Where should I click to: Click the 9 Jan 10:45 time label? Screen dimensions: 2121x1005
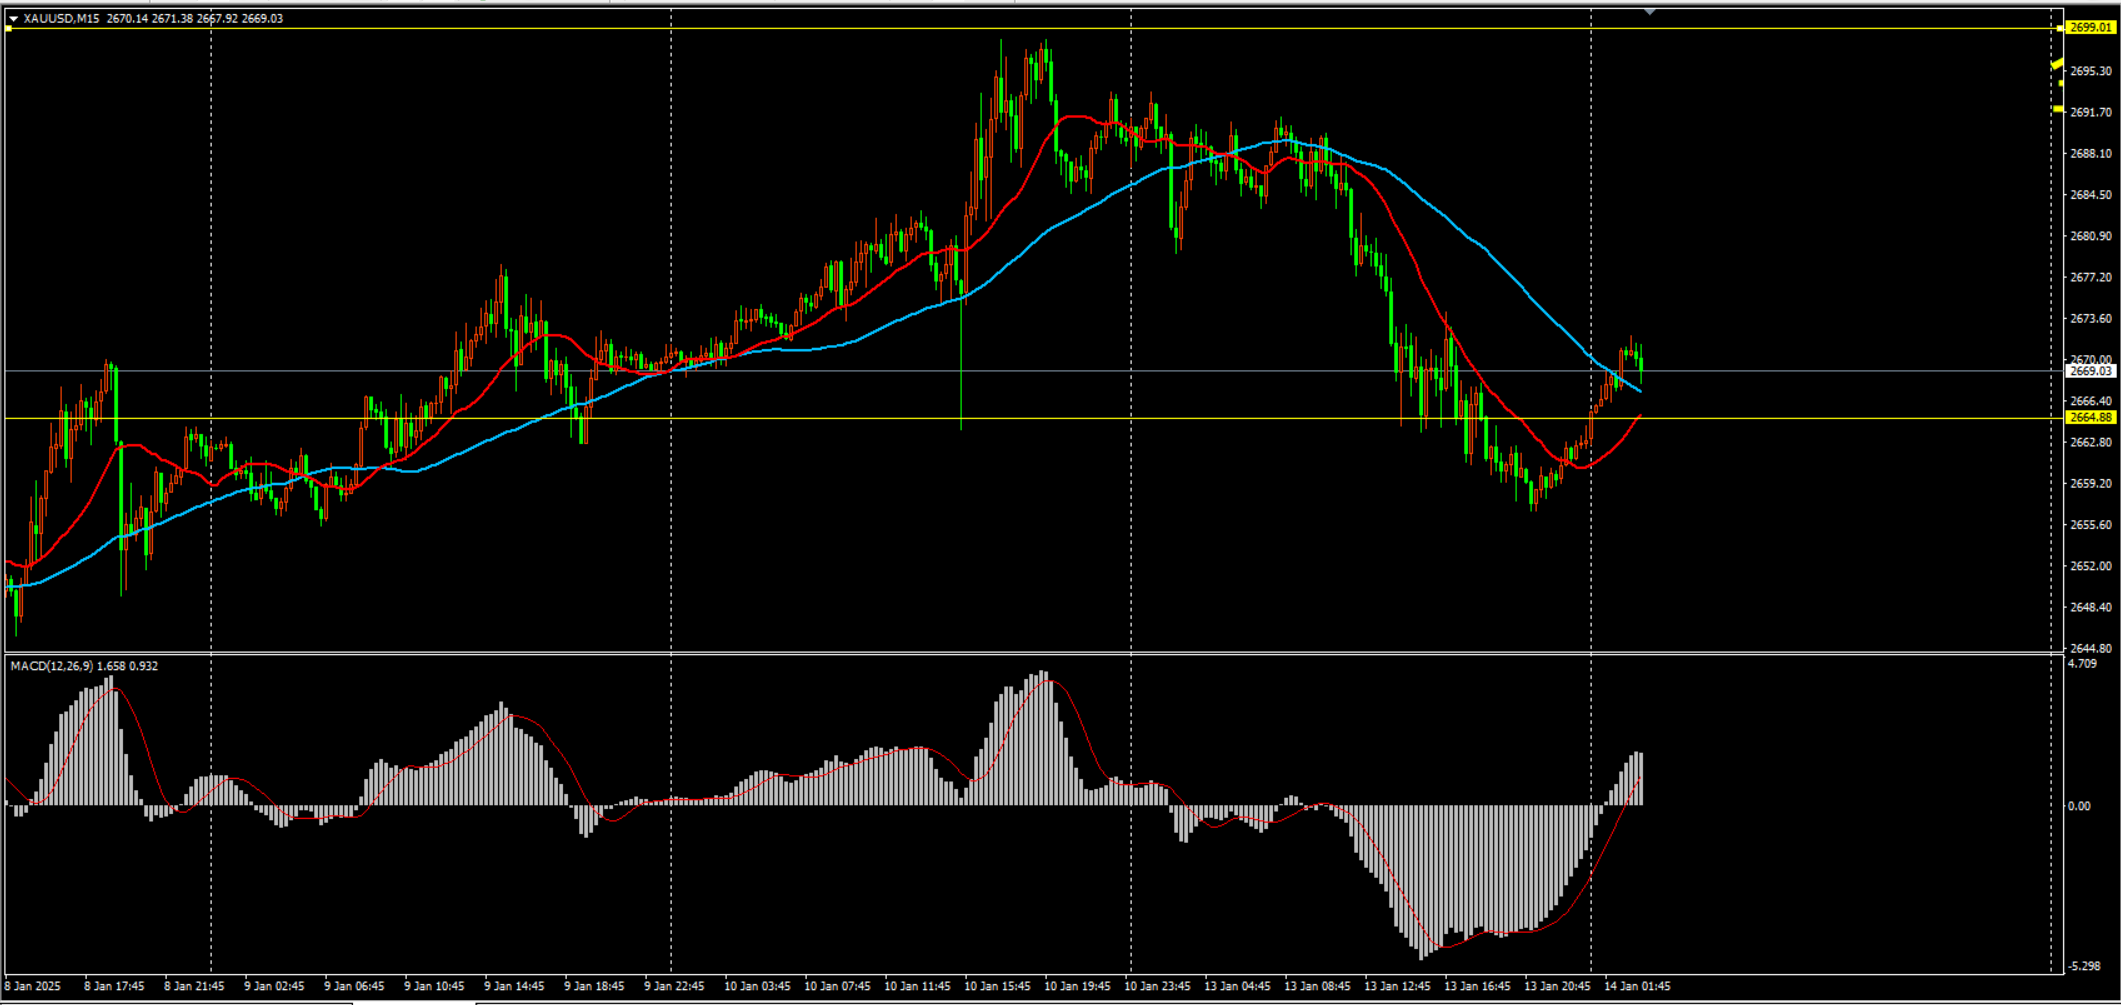click(x=434, y=986)
